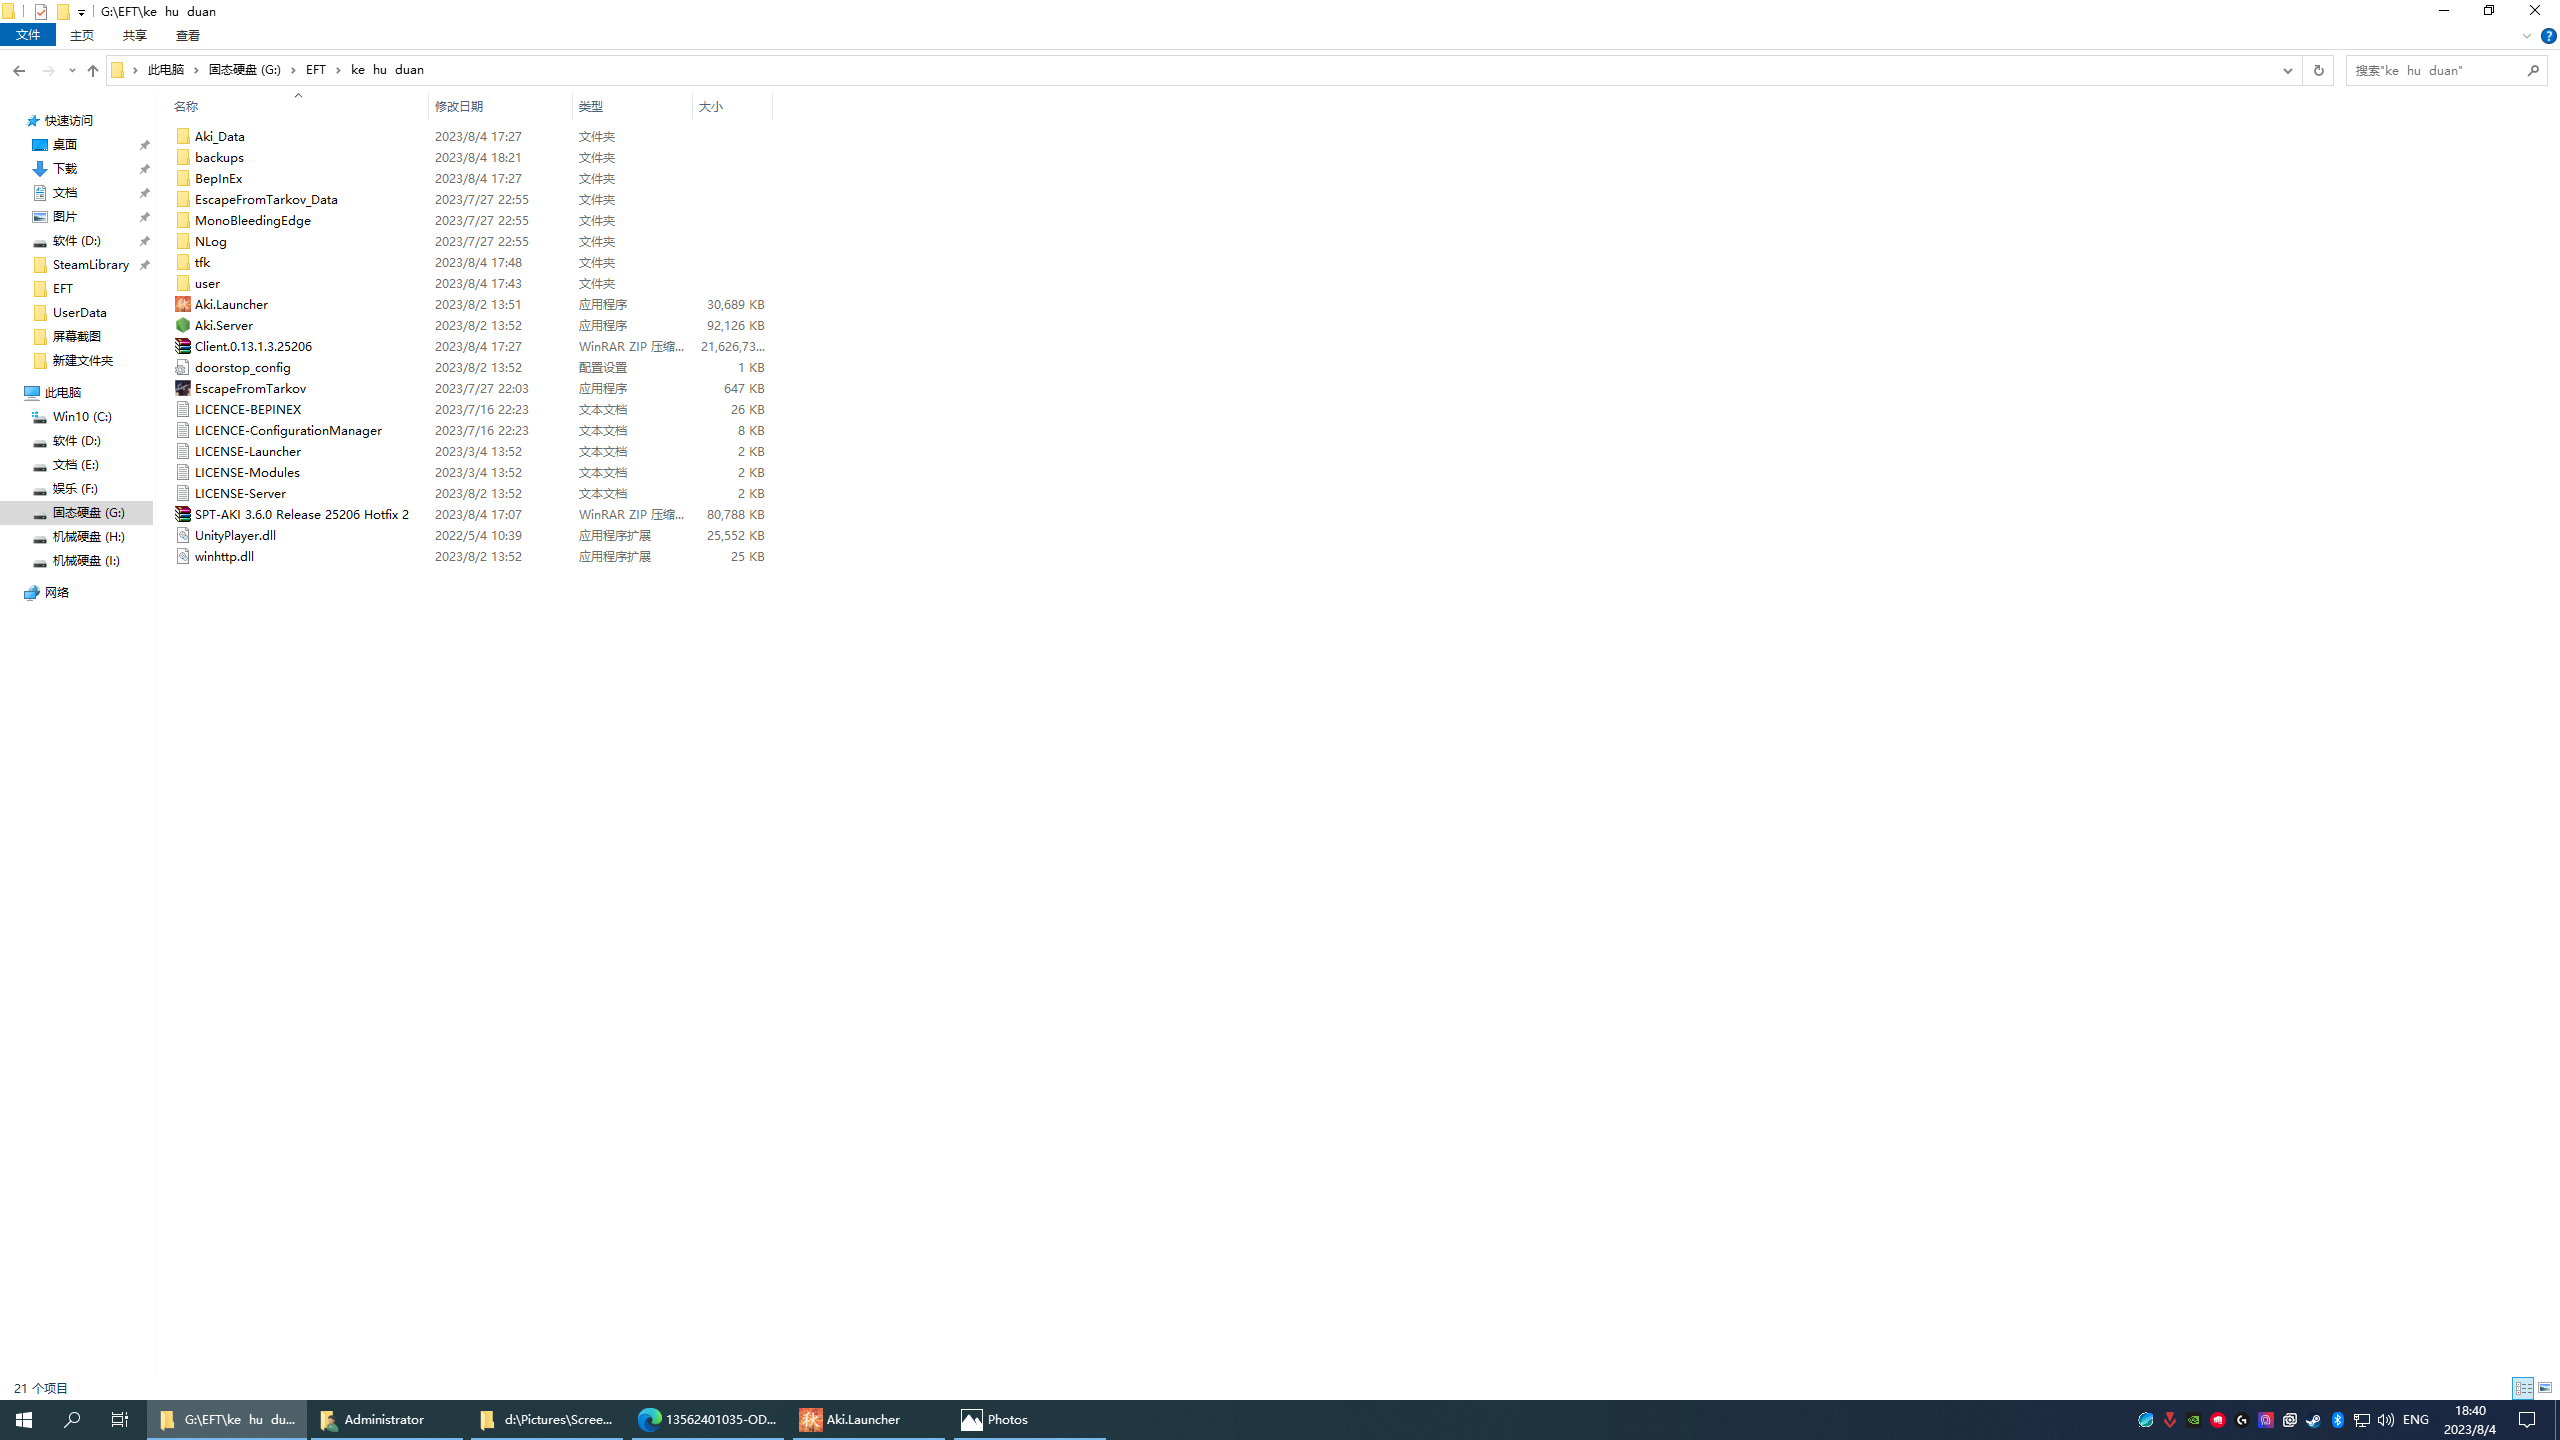Expand the EFT breadcrumb chevron
This screenshot has width=2560, height=1440.
[x=339, y=70]
